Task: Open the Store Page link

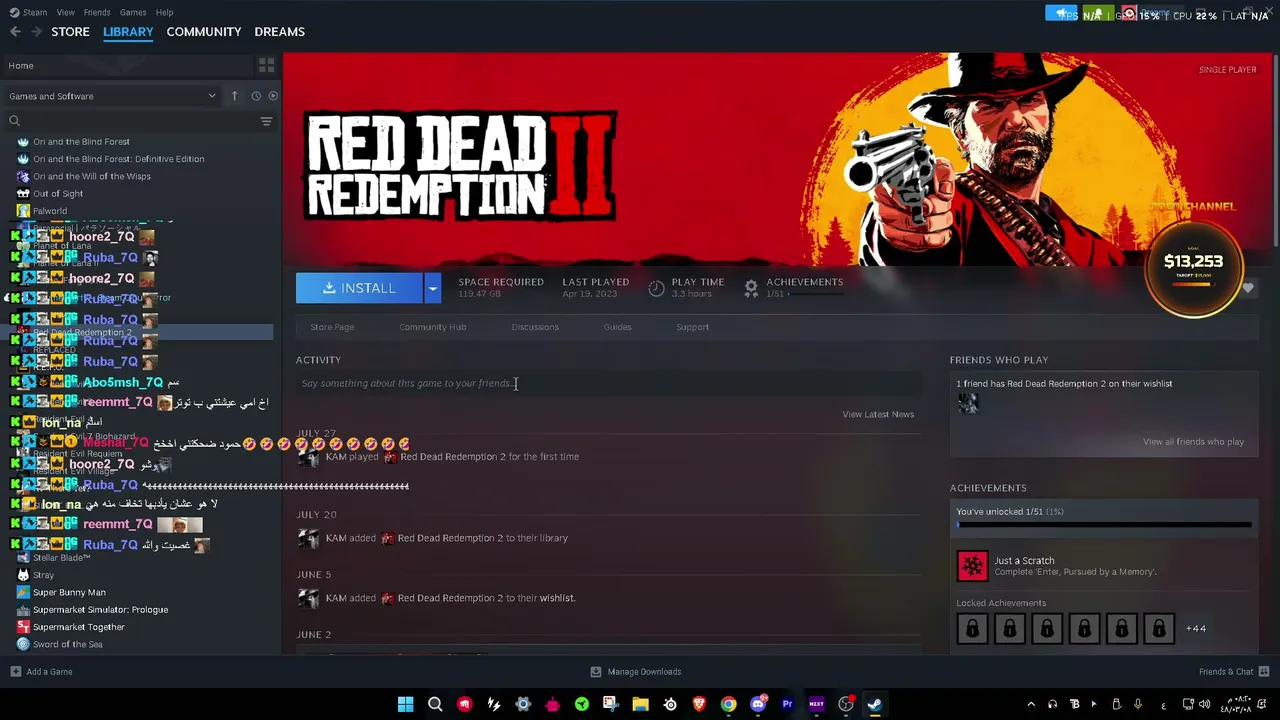Action: pyautogui.click(x=332, y=327)
